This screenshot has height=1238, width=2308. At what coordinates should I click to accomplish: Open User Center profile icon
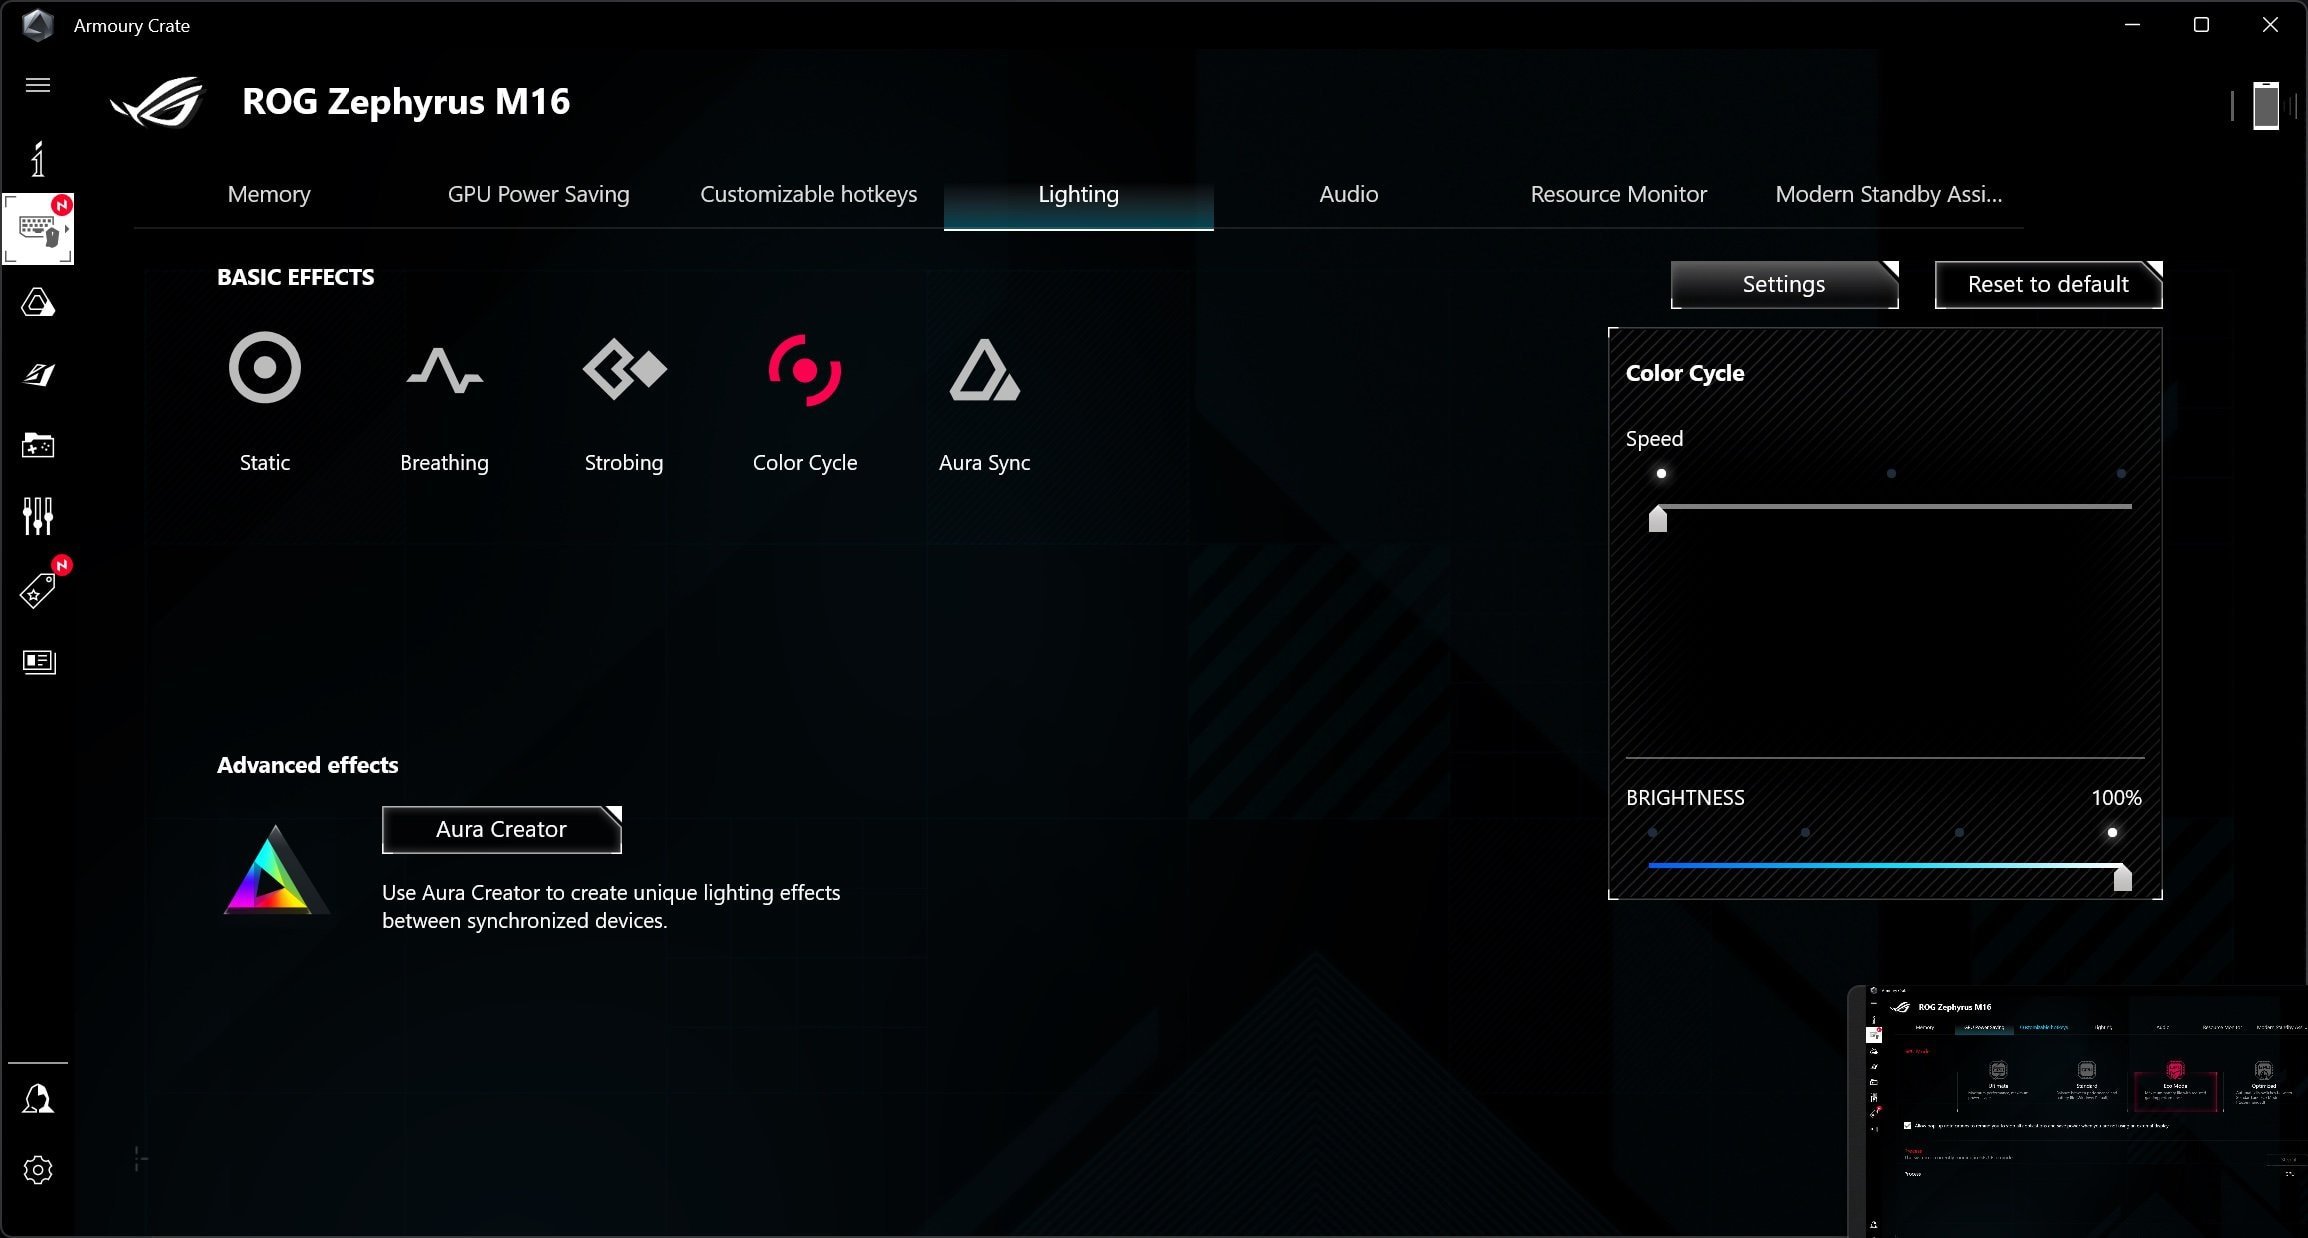[38, 1098]
